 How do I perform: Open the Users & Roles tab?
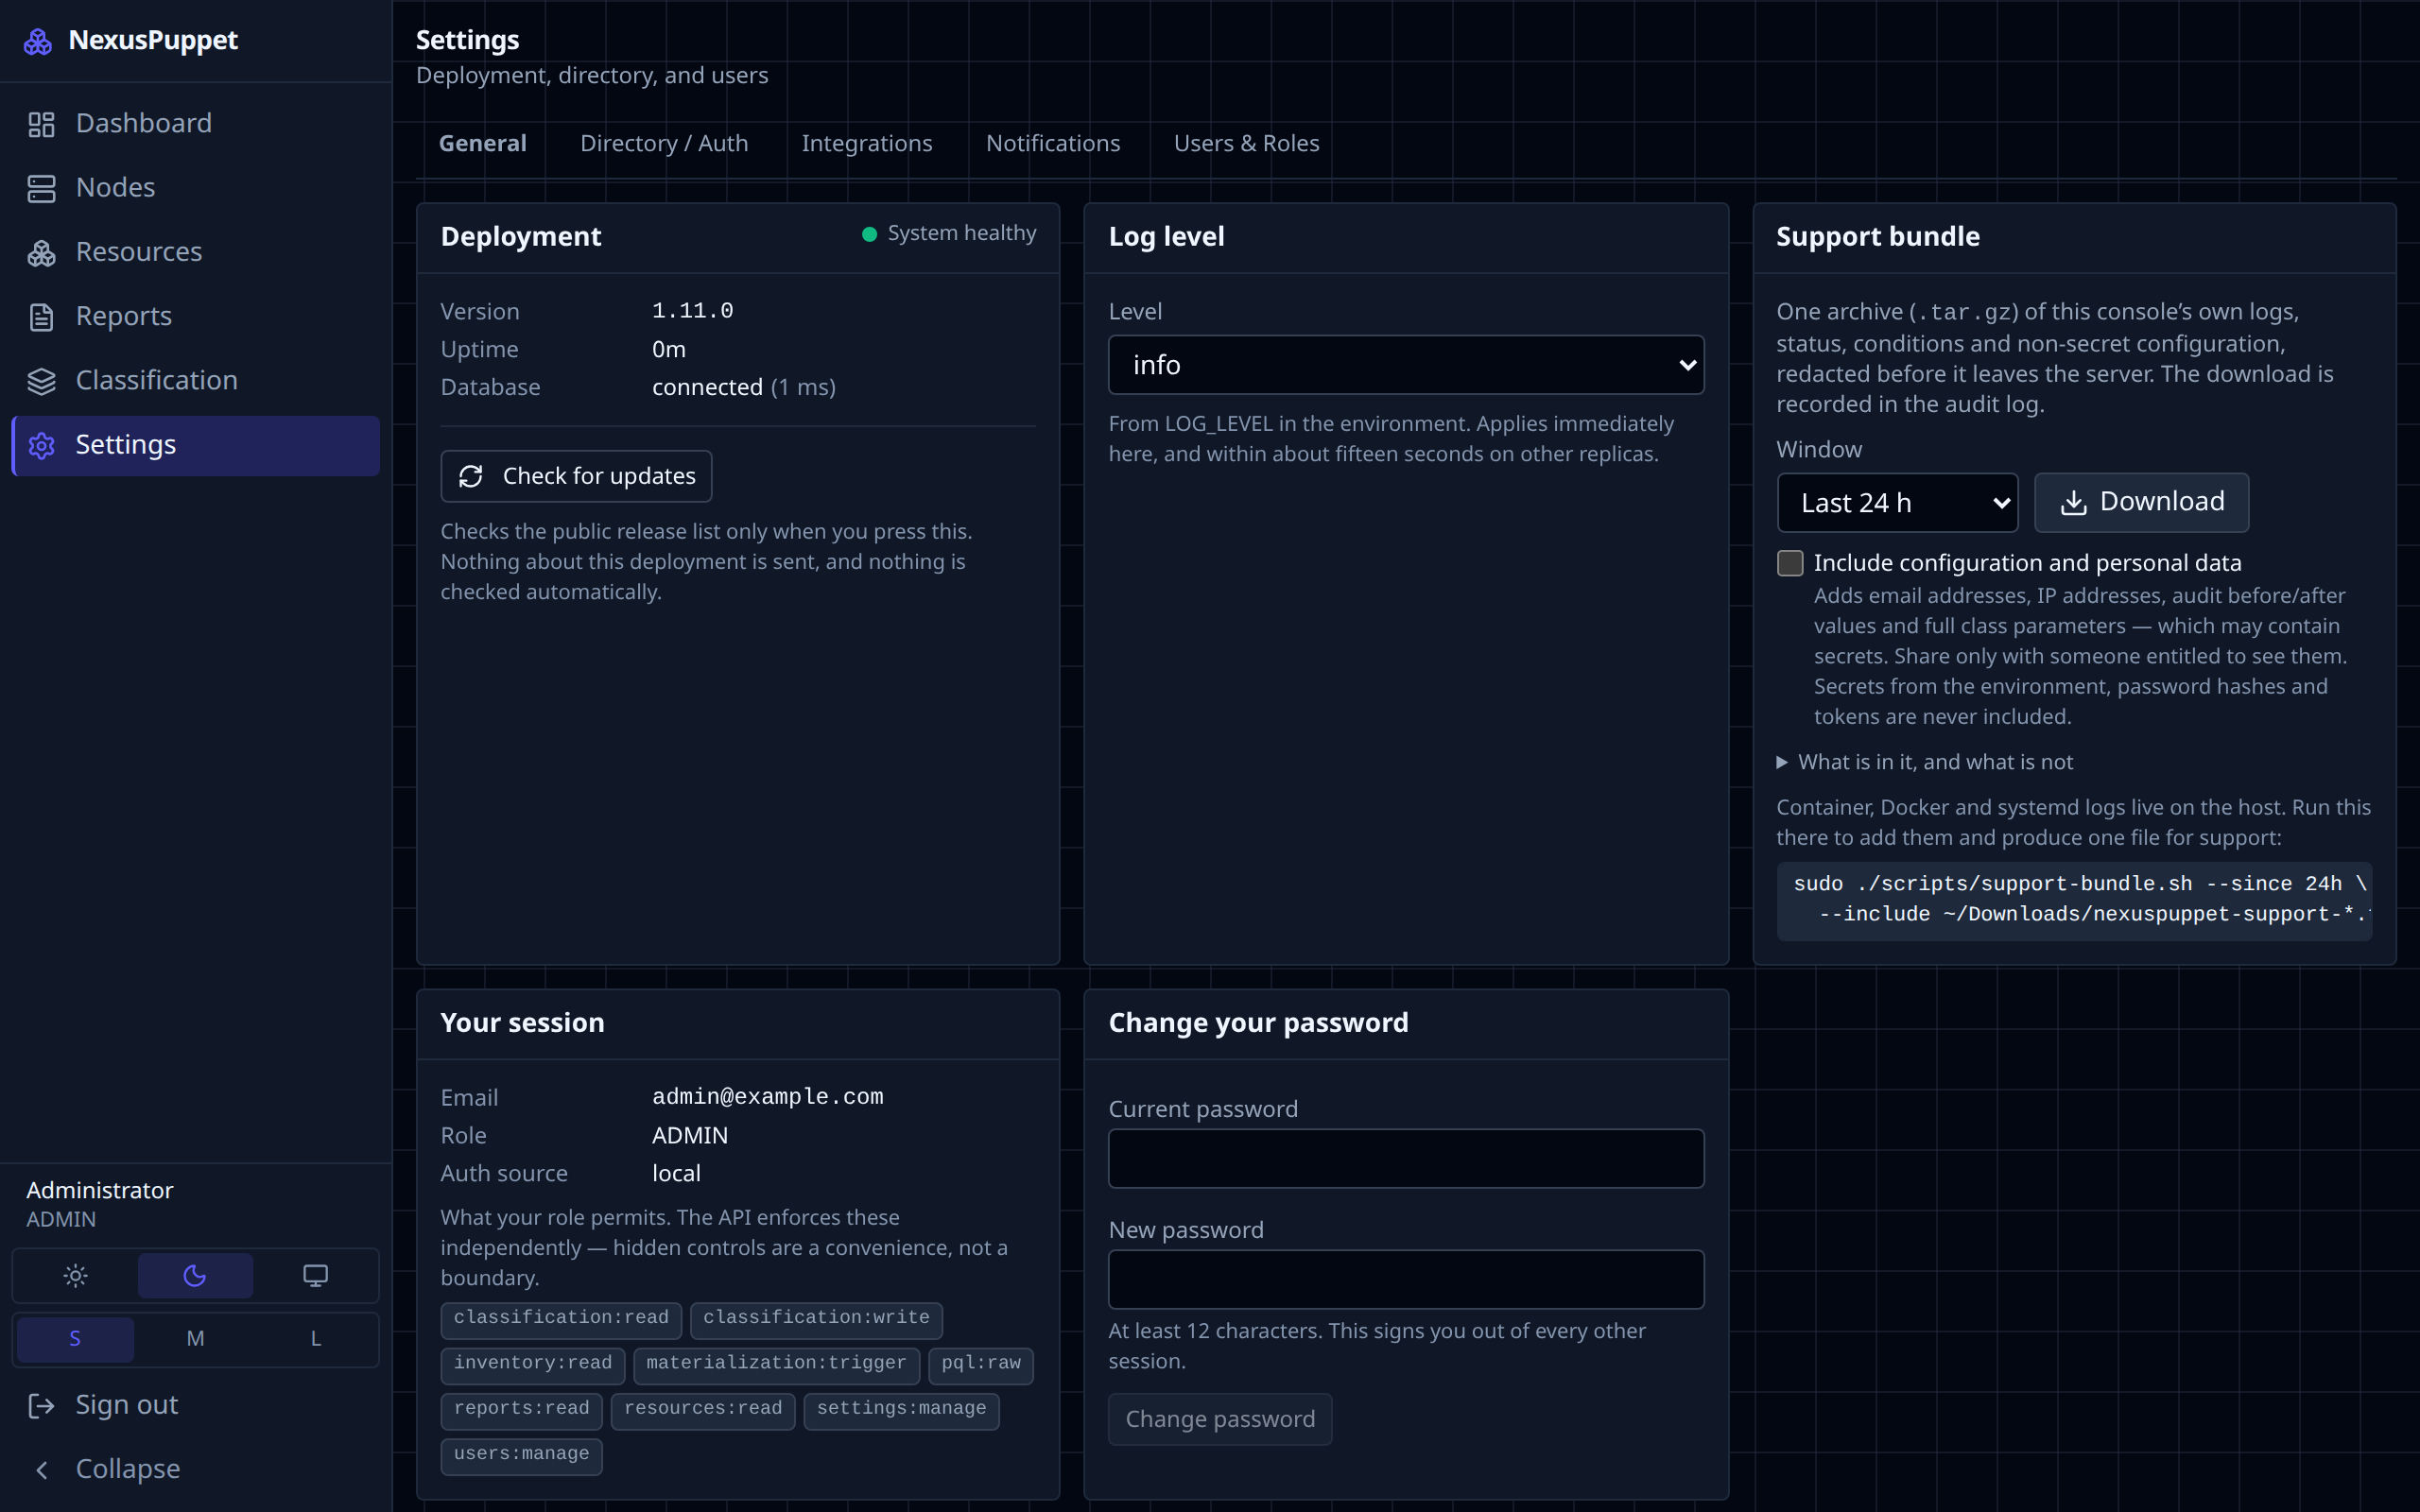coord(1246,143)
